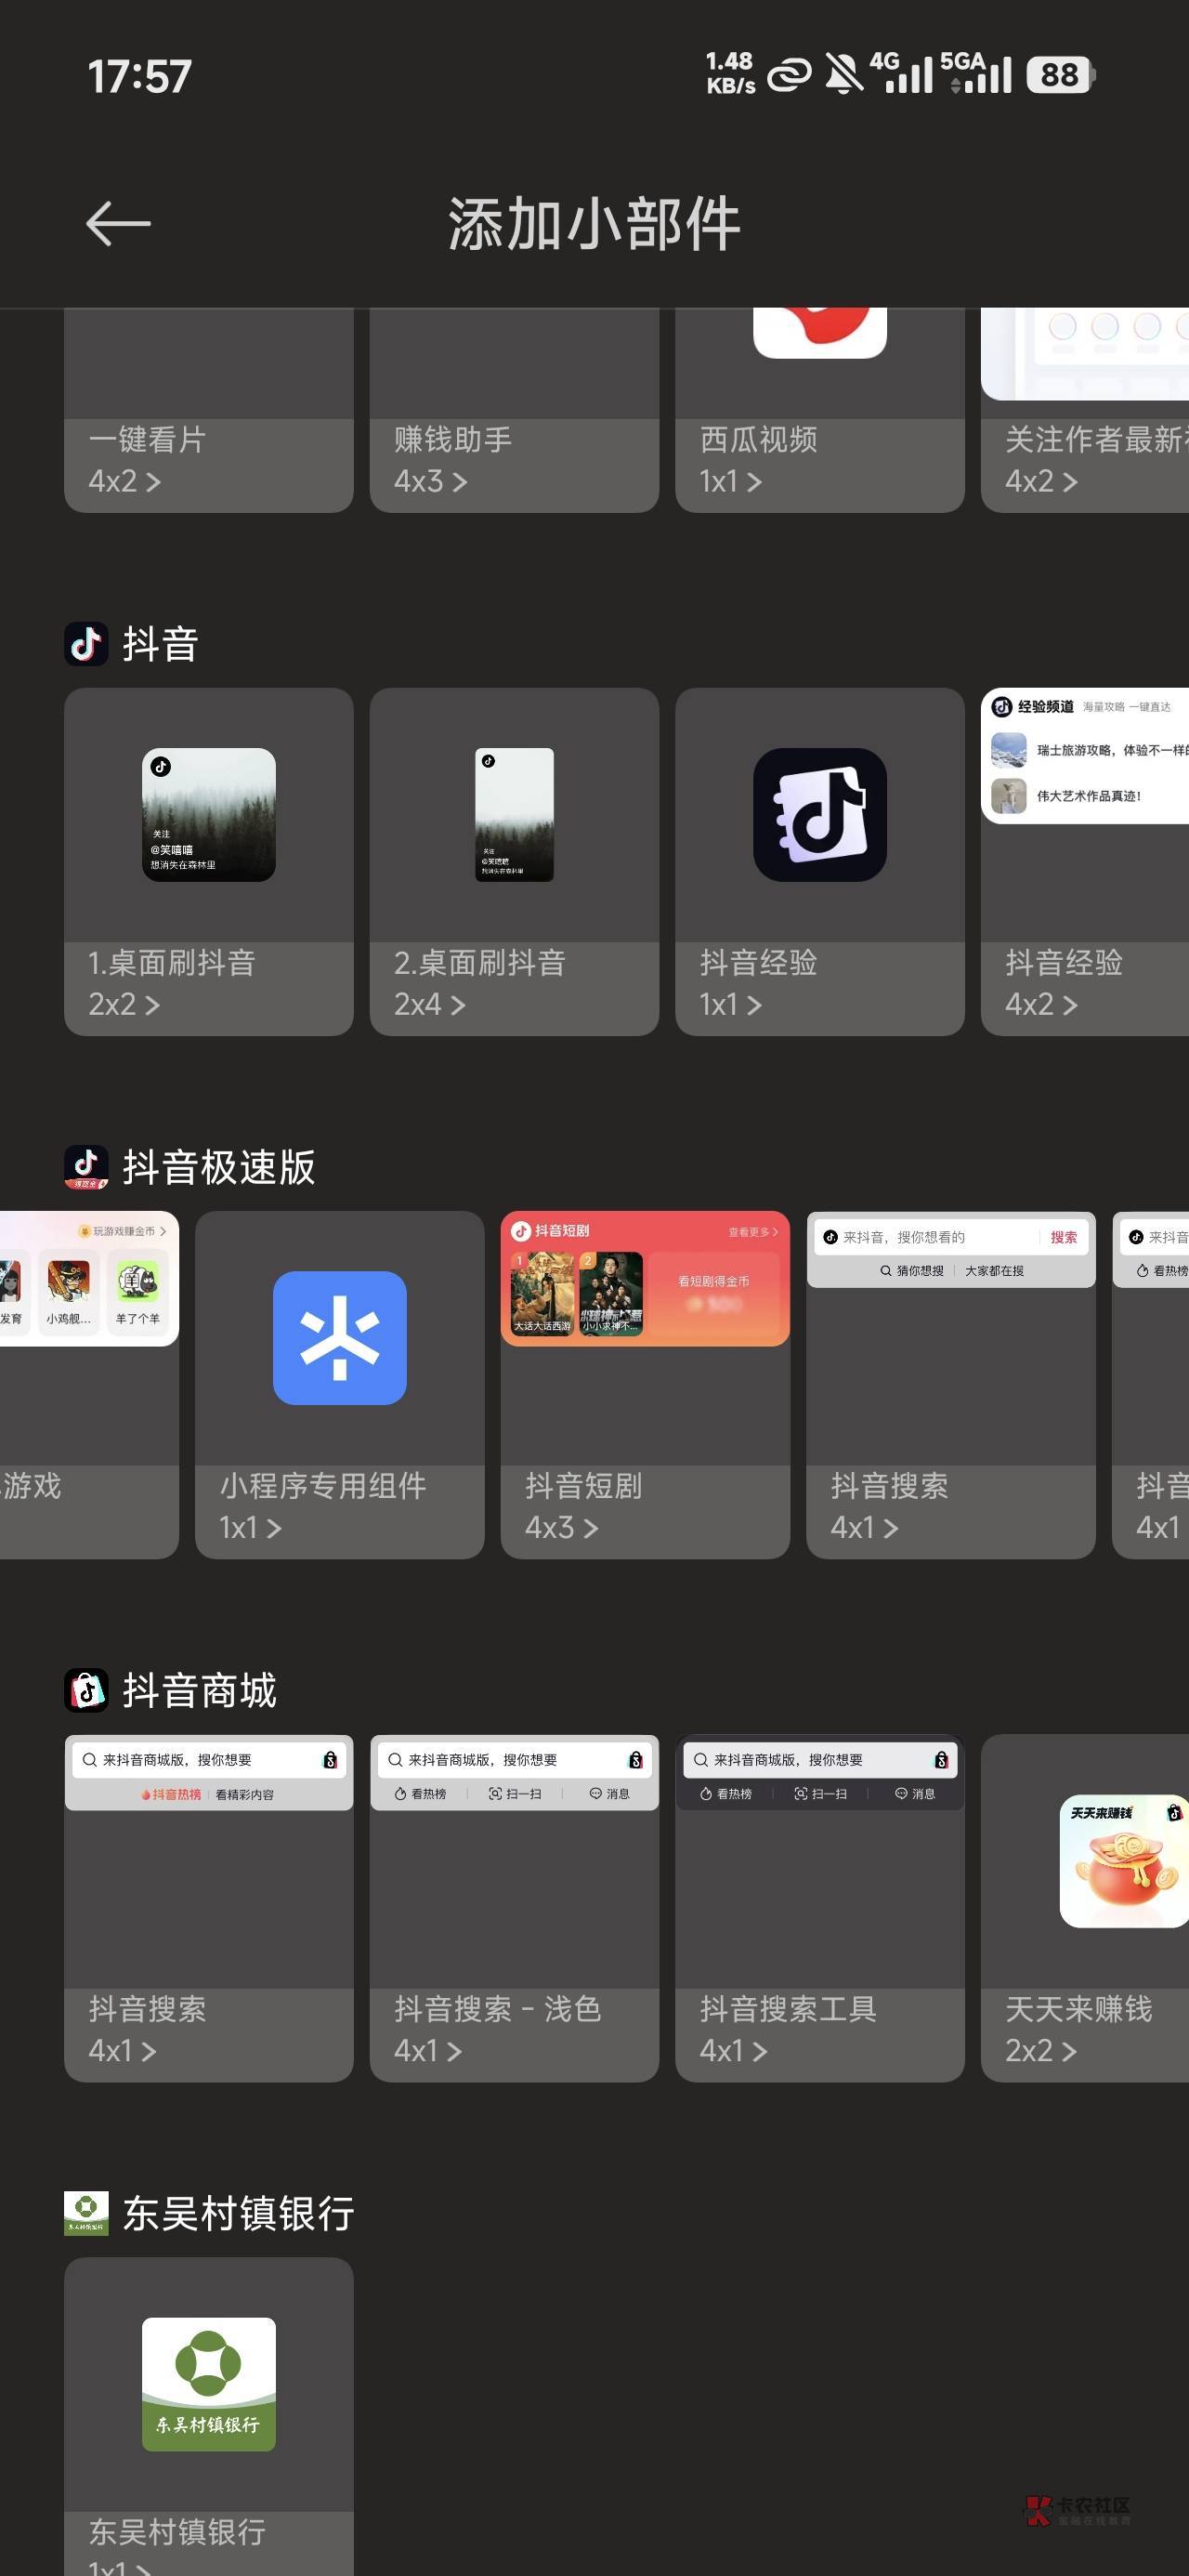Tap the 抖音商城 section app icon

tap(86, 1691)
